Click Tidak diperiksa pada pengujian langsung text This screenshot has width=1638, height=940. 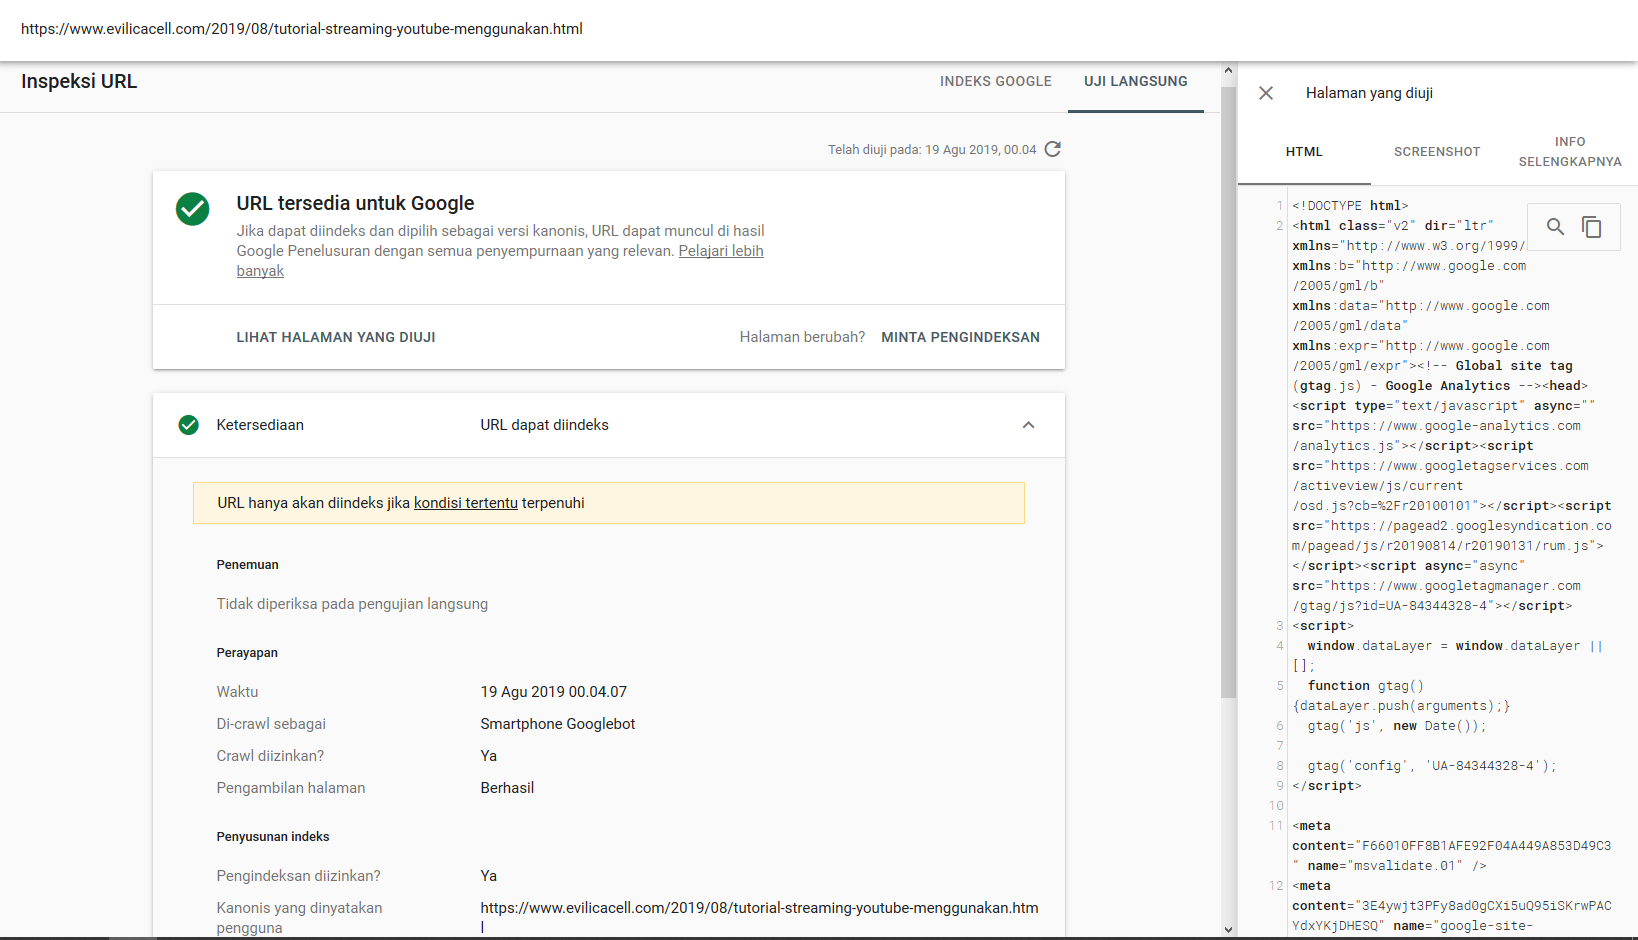coord(352,604)
